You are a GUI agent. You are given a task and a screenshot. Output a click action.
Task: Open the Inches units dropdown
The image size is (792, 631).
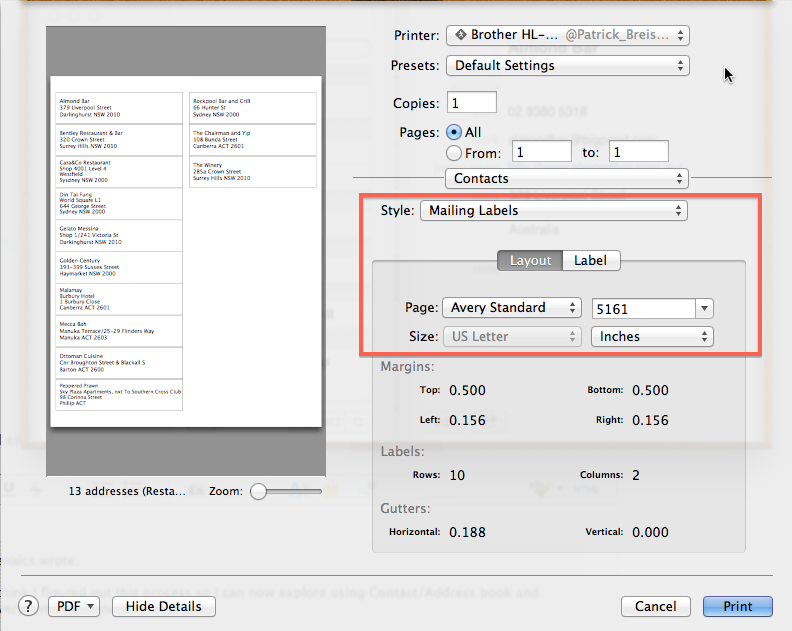pos(653,337)
